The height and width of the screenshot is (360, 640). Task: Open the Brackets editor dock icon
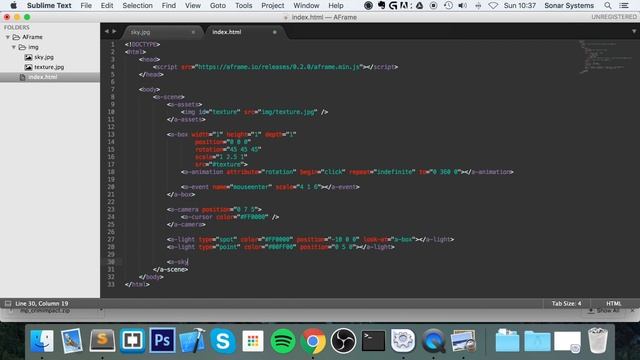(132, 340)
